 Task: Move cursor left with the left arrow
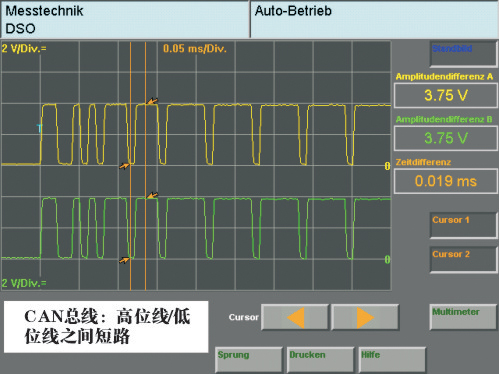[x=295, y=317]
